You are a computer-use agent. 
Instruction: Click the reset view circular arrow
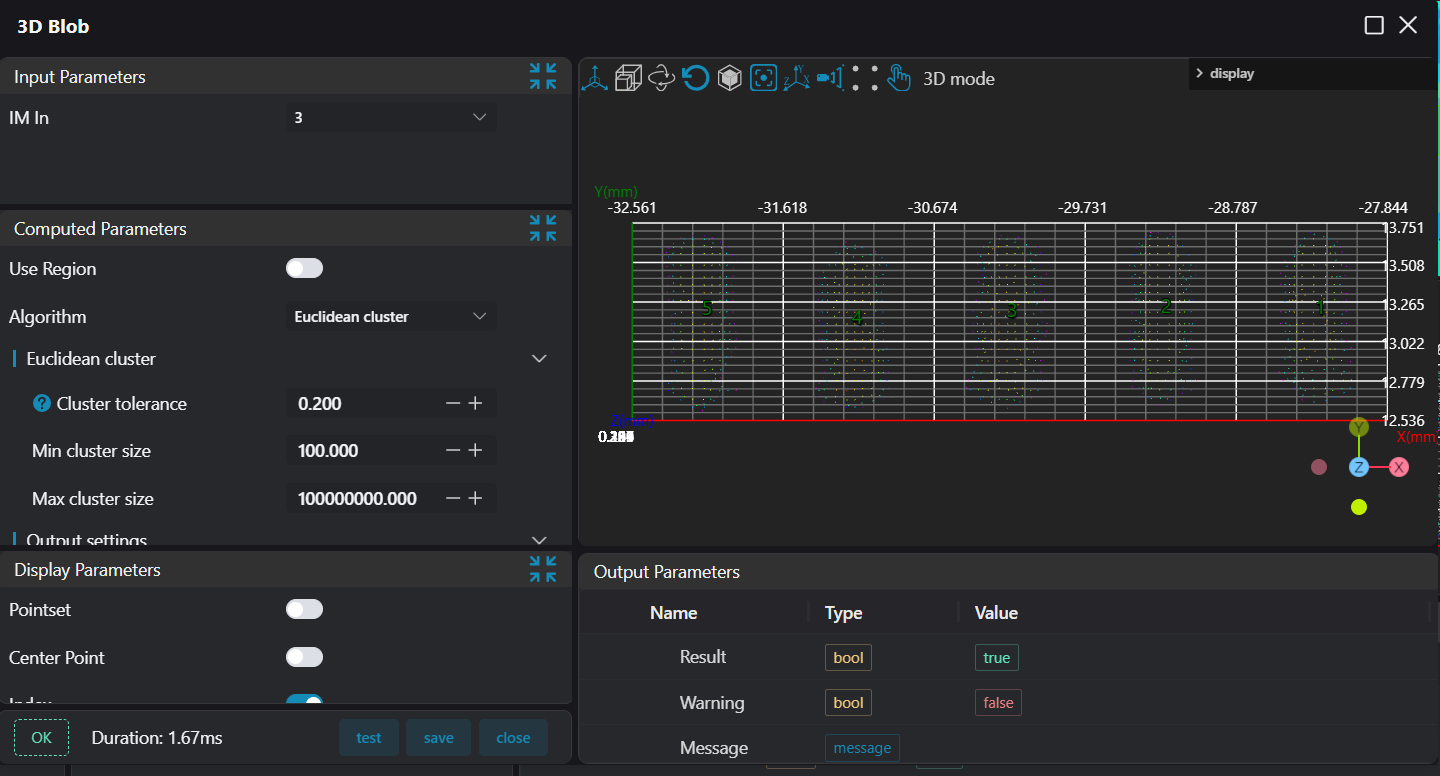[696, 78]
